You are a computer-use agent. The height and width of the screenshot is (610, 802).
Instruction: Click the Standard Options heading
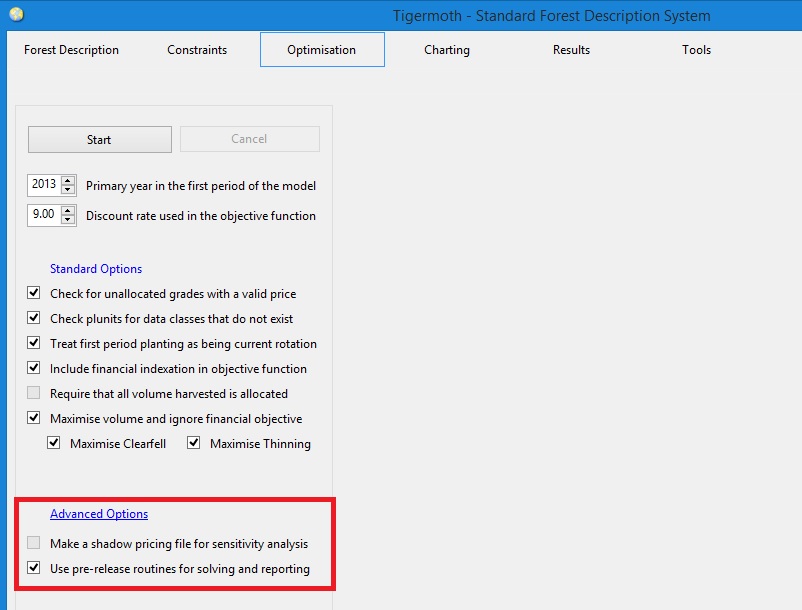click(96, 269)
